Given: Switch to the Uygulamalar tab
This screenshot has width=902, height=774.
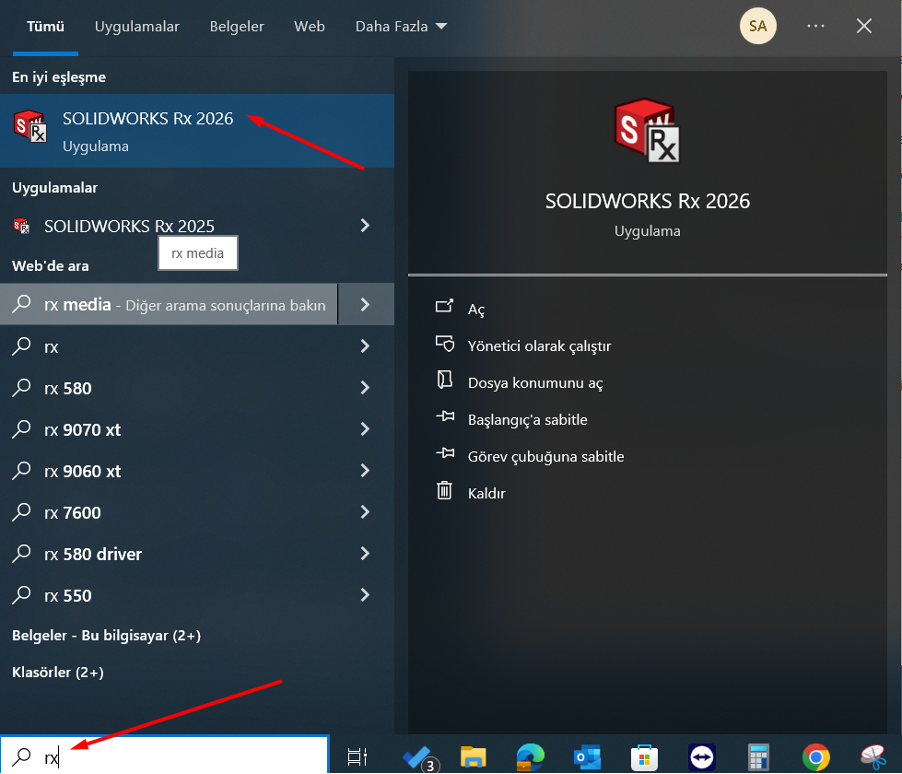Looking at the screenshot, I should [137, 26].
